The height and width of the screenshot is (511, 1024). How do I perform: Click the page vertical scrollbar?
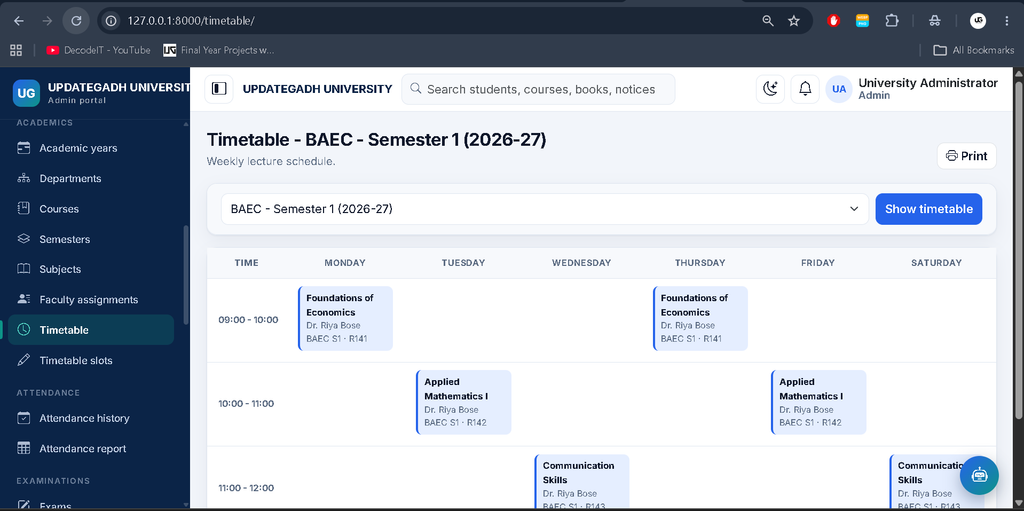click(x=1019, y=251)
